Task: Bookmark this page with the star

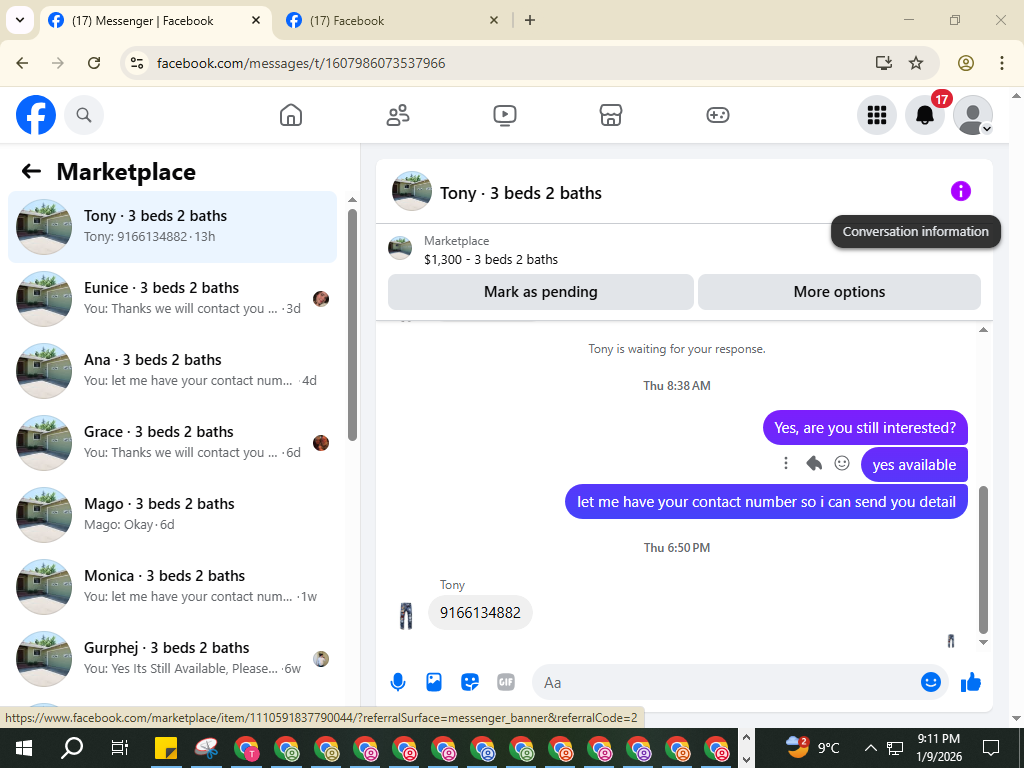Action: pyautogui.click(x=916, y=63)
